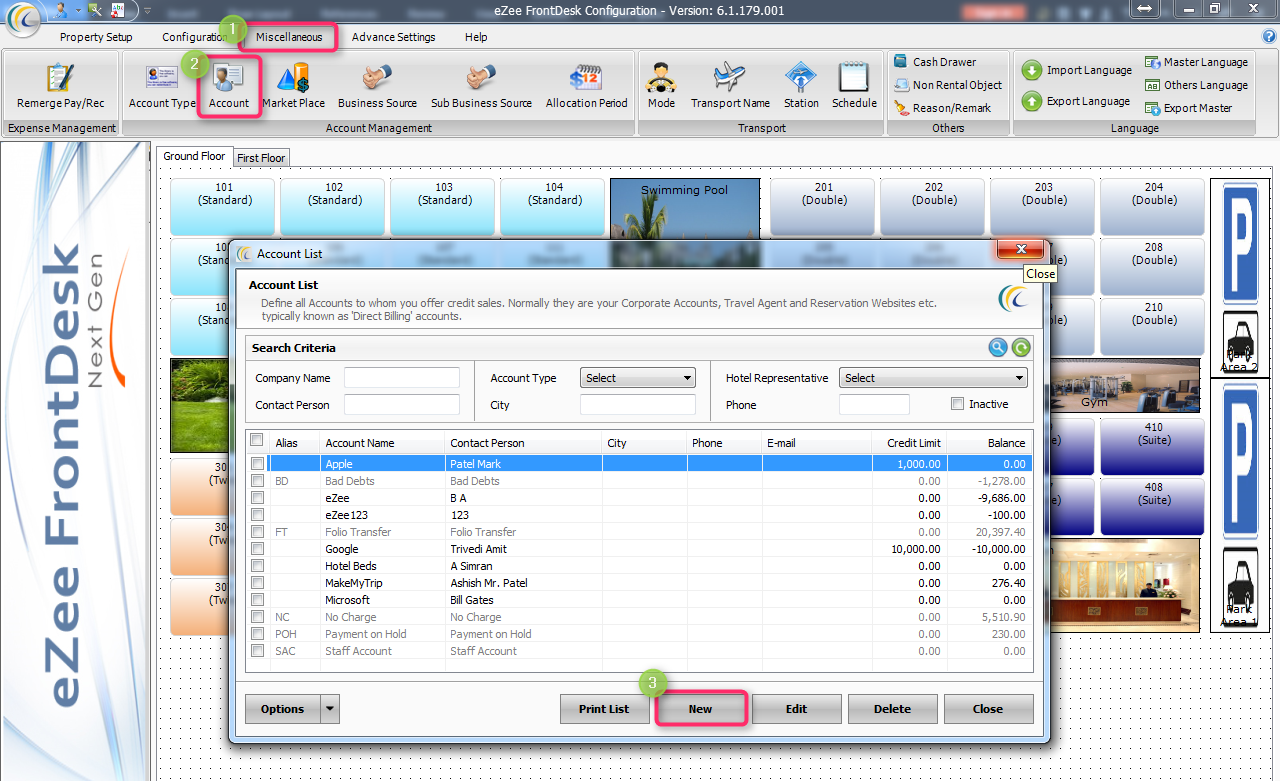The image size is (1280, 781).
Task: Open Account Type in ribbon
Action: click(162, 86)
